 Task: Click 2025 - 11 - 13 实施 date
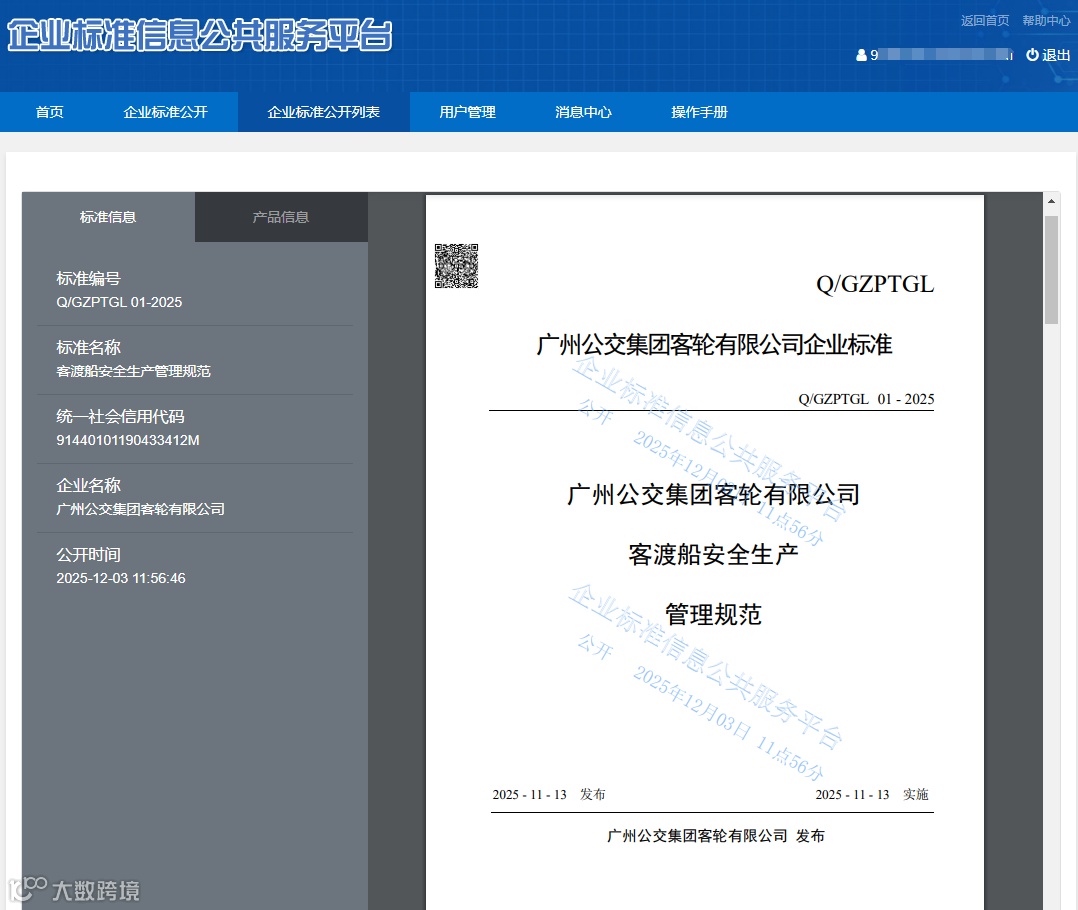coord(872,795)
